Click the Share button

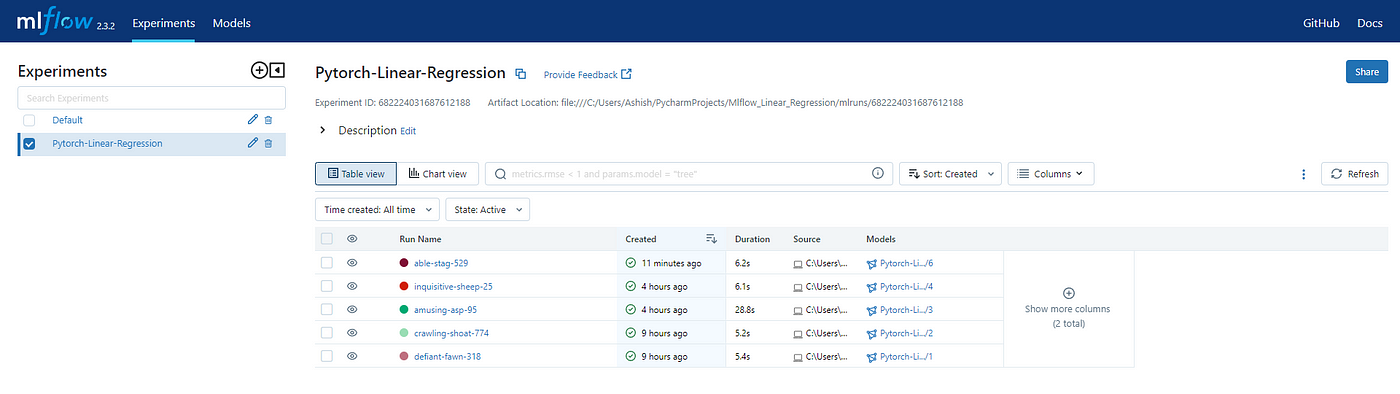(x=1366, y=72)
